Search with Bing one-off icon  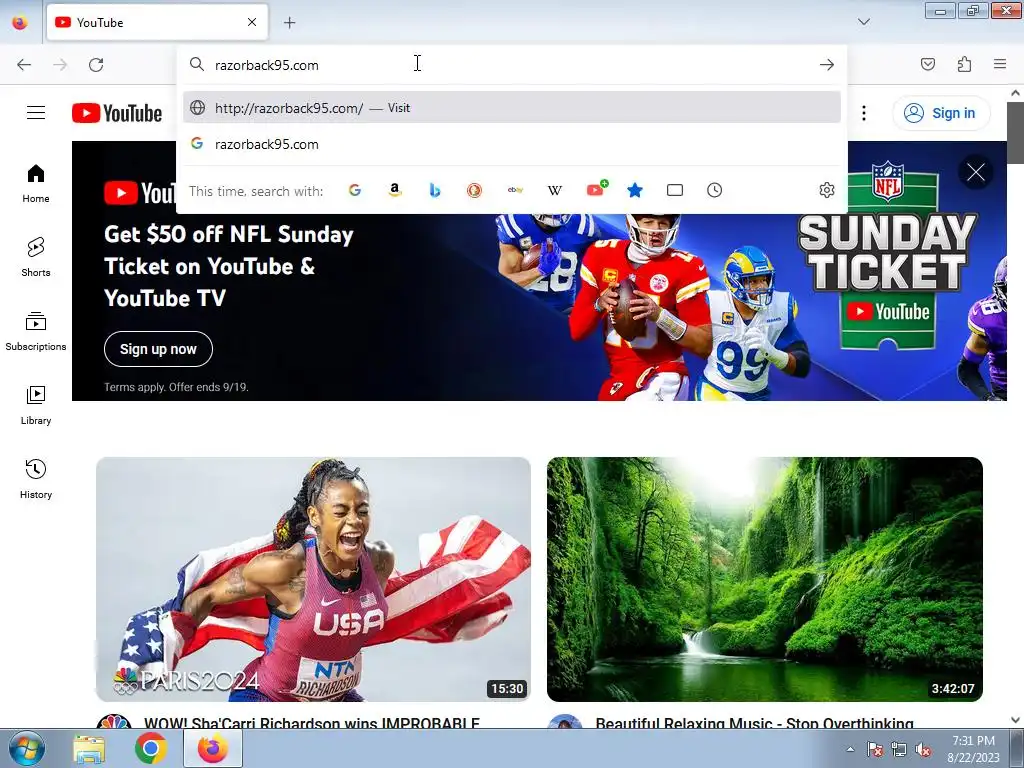point(435,190)
